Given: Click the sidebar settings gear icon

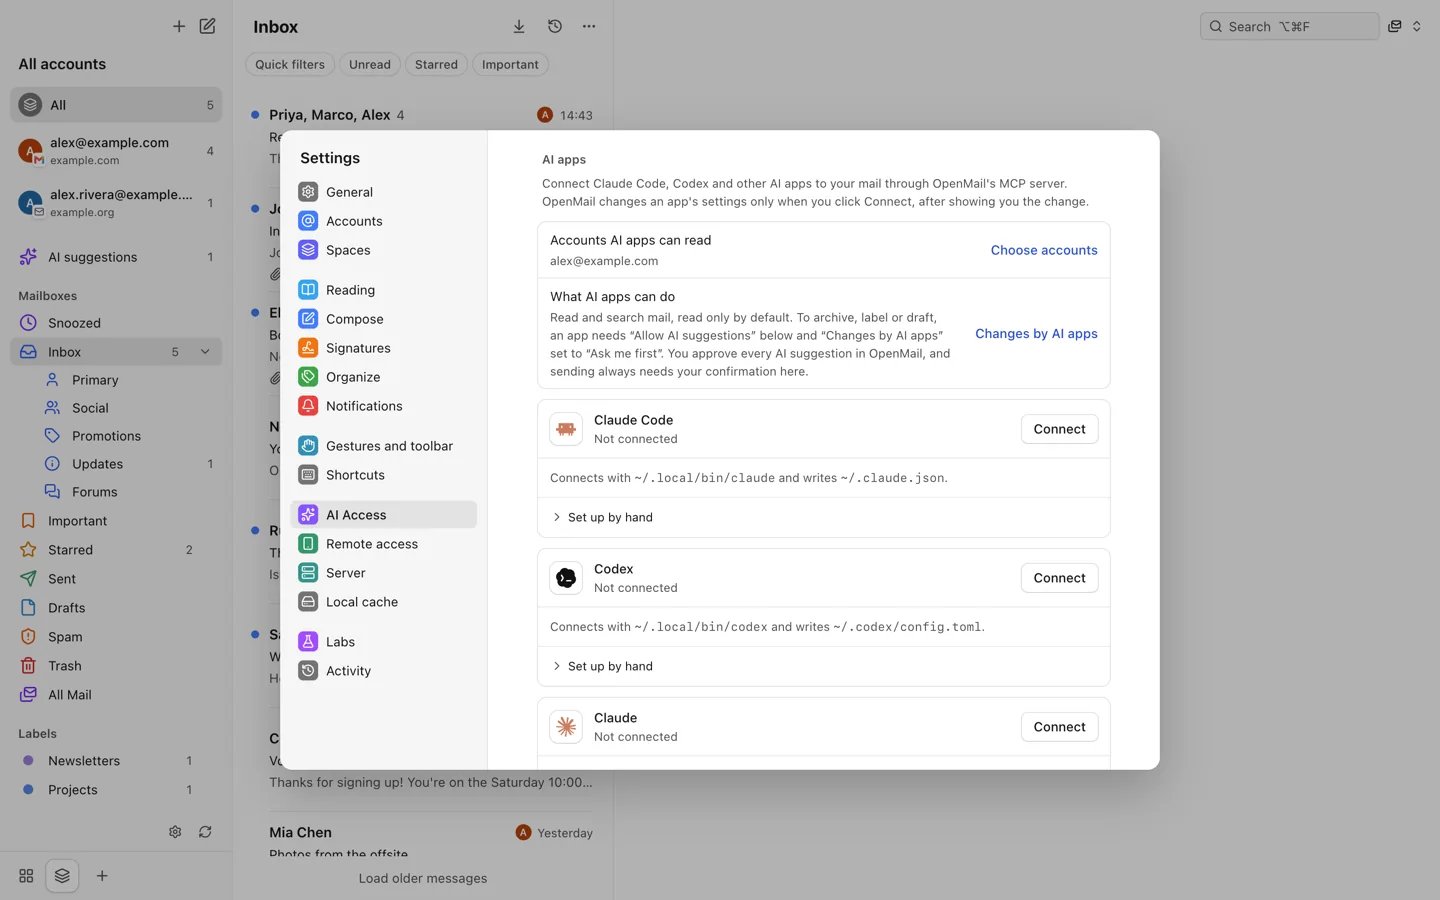Looking at the screenshot, I should pos(175,832).
